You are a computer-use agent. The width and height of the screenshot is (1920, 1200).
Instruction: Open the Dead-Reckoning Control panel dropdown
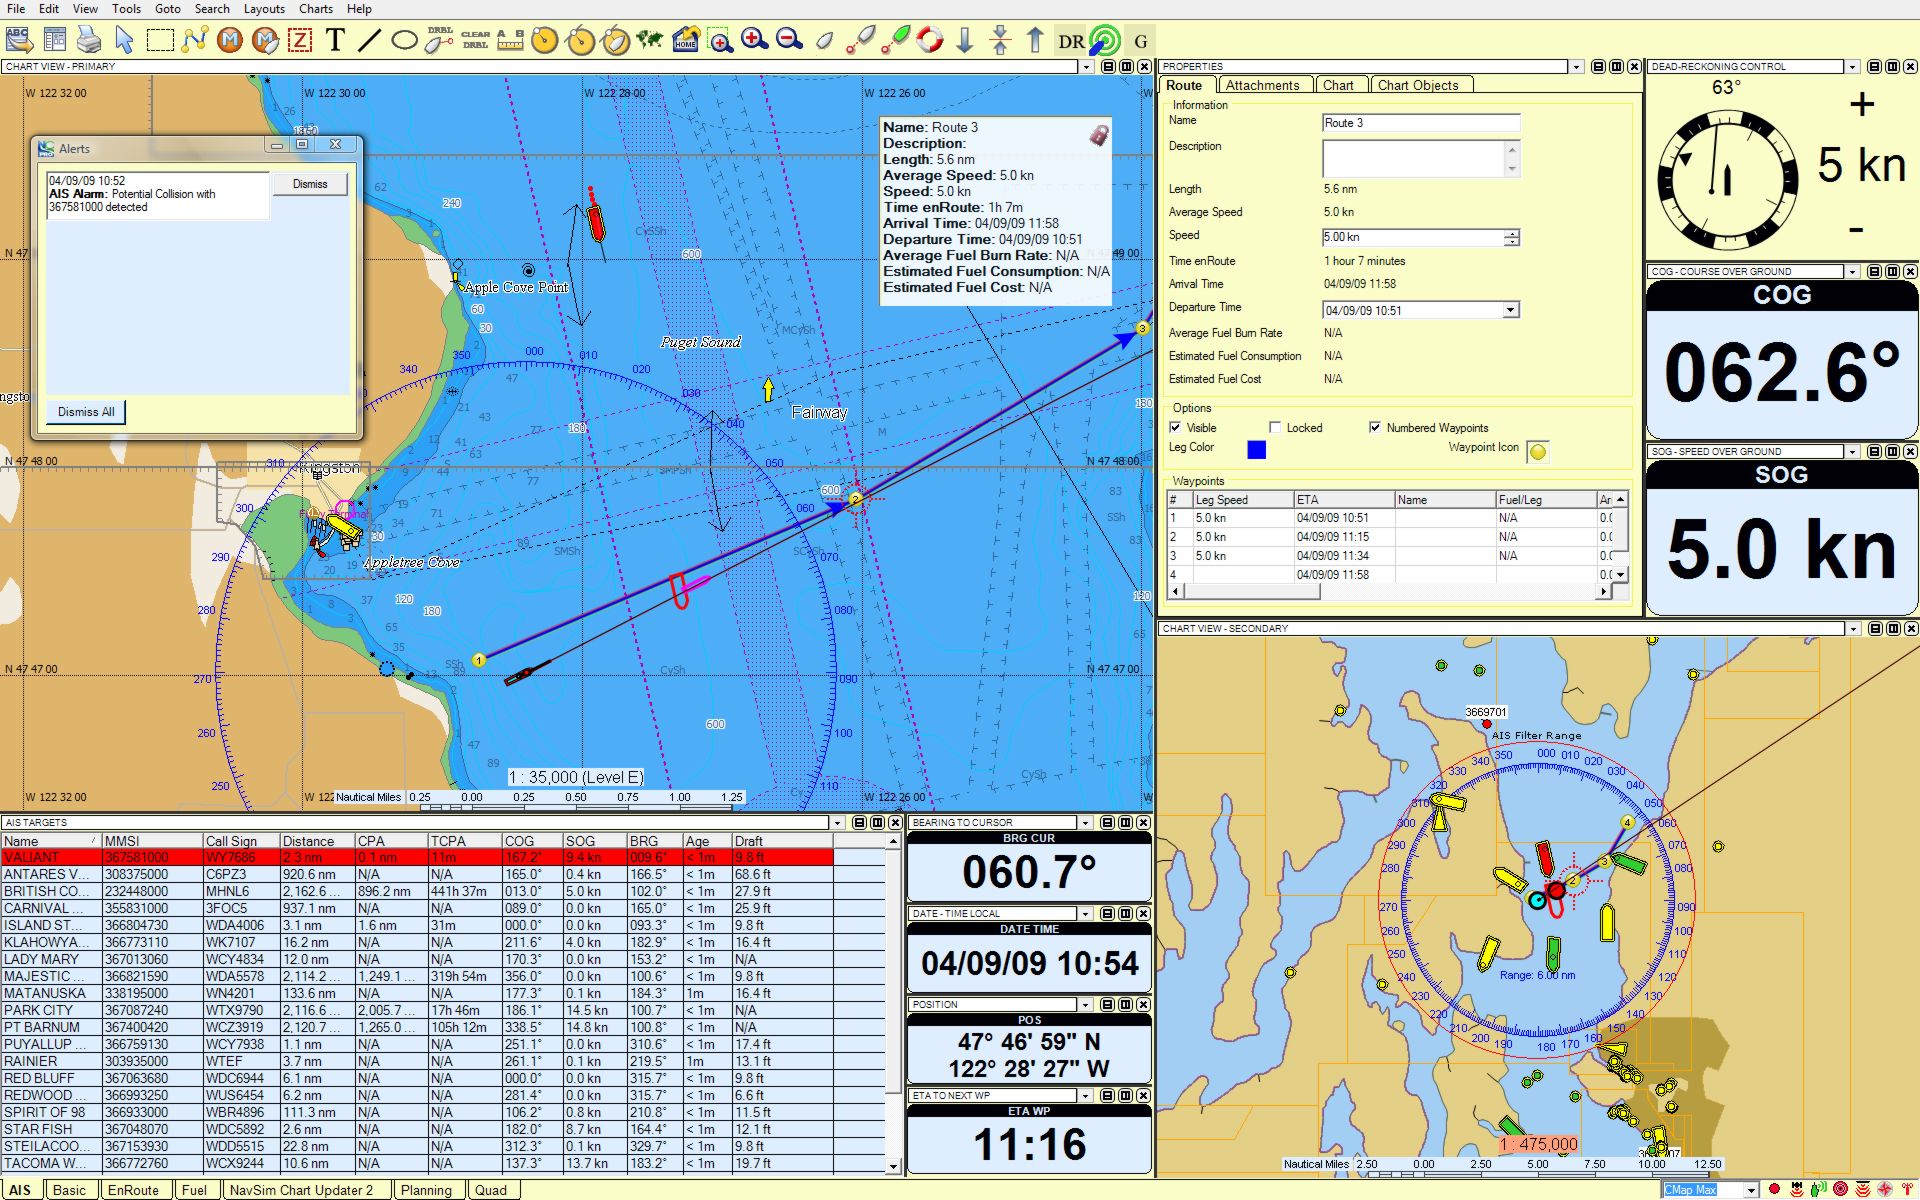point(1852,67)
